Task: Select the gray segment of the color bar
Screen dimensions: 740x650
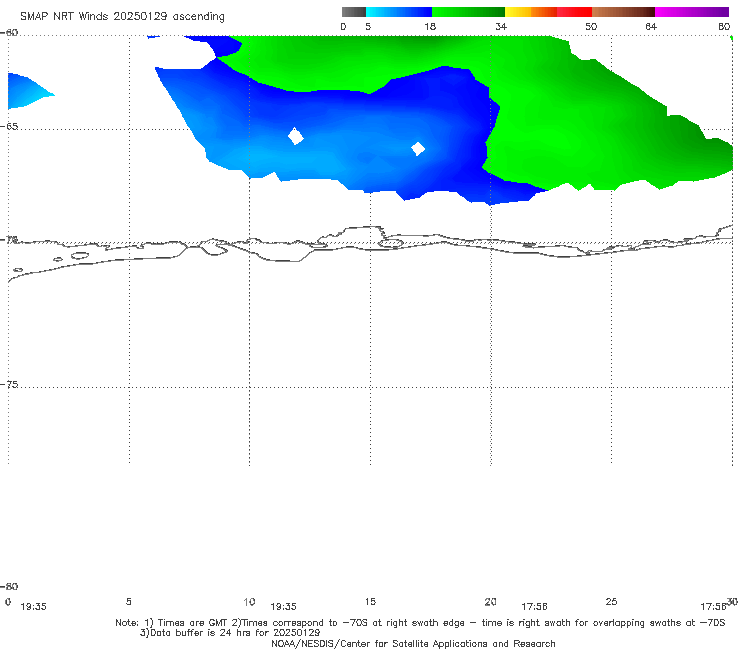Action: coord(354,12)
